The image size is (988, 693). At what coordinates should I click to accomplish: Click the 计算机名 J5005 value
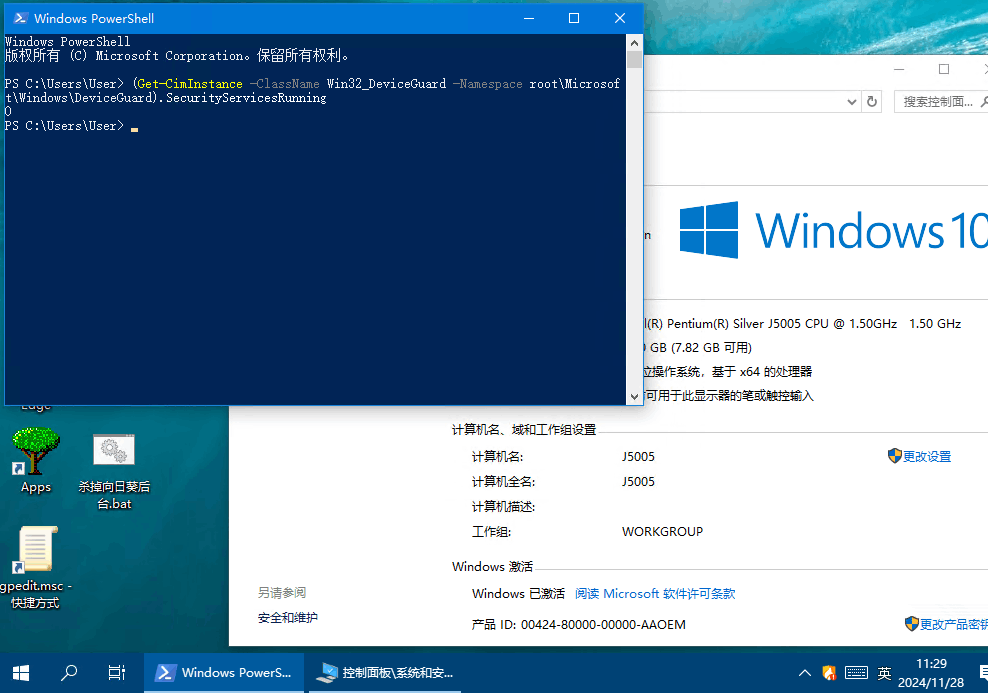point(638,456)
